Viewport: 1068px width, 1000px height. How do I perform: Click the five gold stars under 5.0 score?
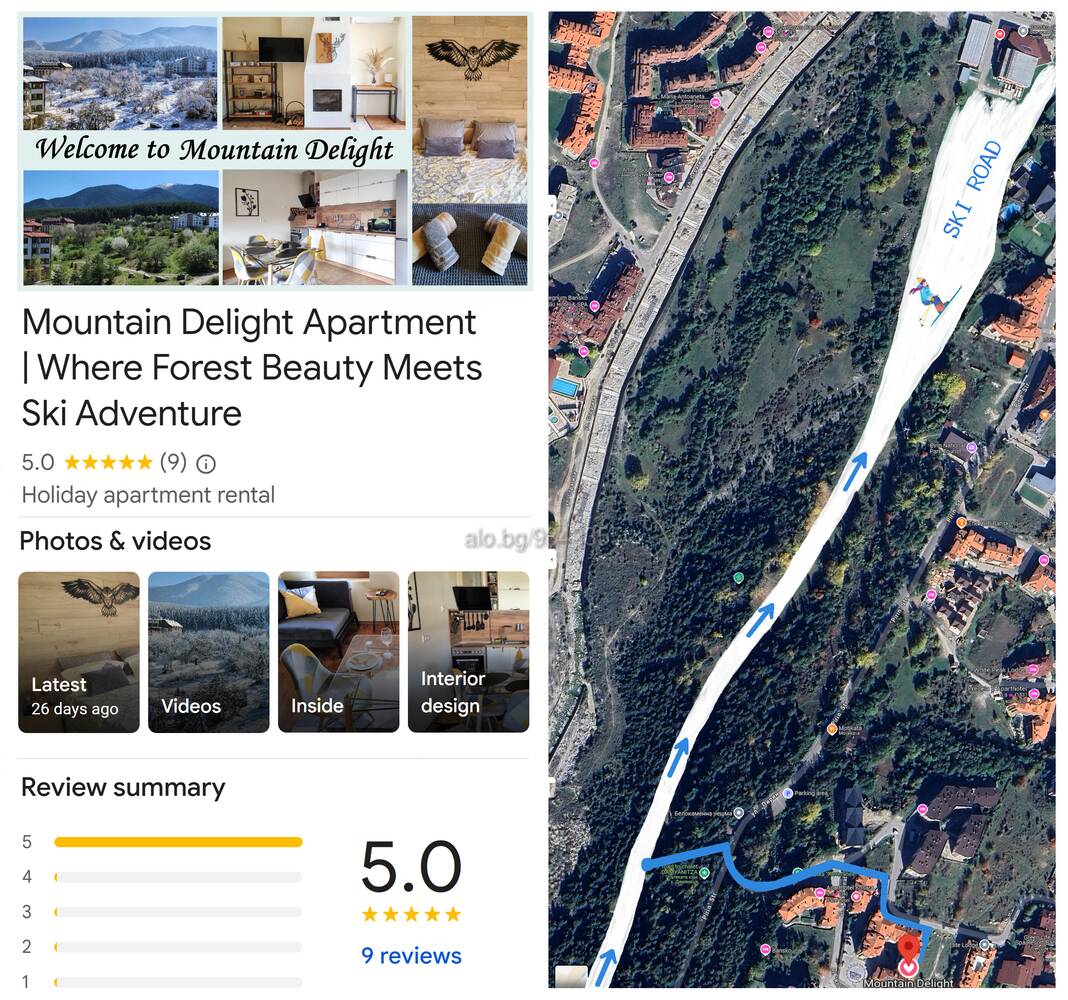[411, 914]
